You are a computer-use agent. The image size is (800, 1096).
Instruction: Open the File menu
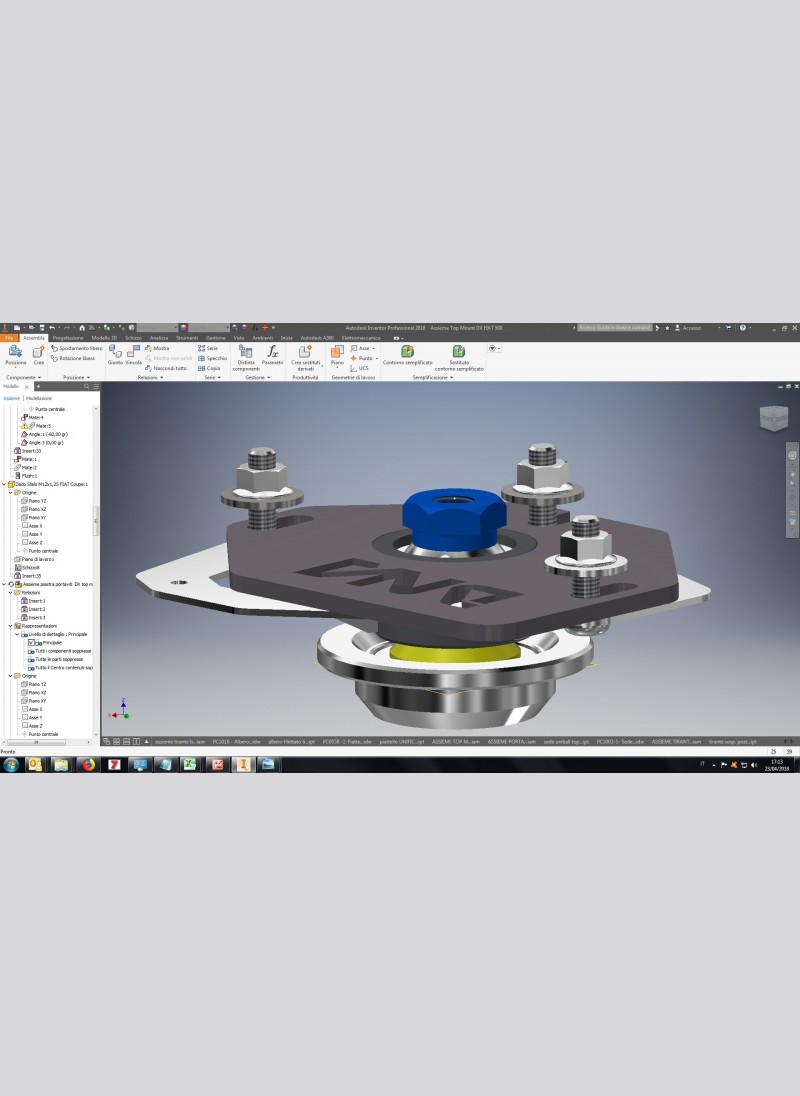(x=9, y=338)
